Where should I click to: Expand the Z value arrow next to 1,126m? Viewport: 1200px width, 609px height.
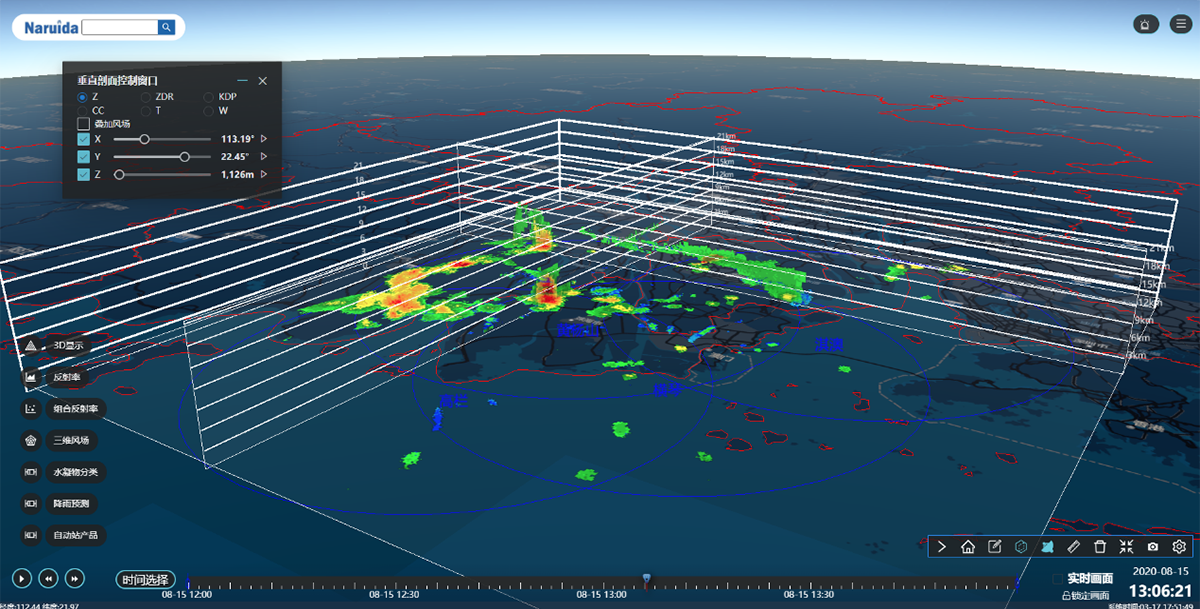264,174
